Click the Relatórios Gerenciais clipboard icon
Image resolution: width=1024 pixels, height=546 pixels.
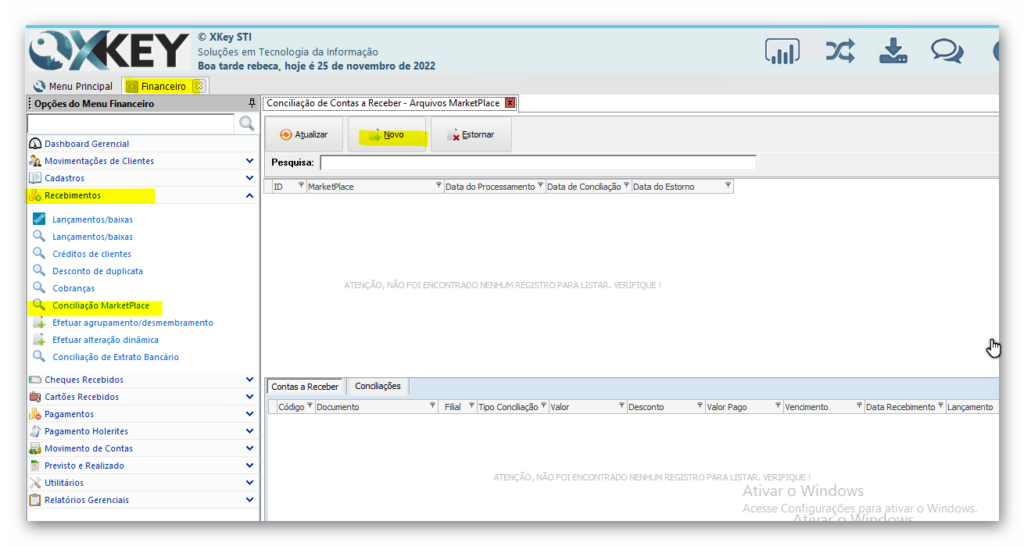pos(35,500)
